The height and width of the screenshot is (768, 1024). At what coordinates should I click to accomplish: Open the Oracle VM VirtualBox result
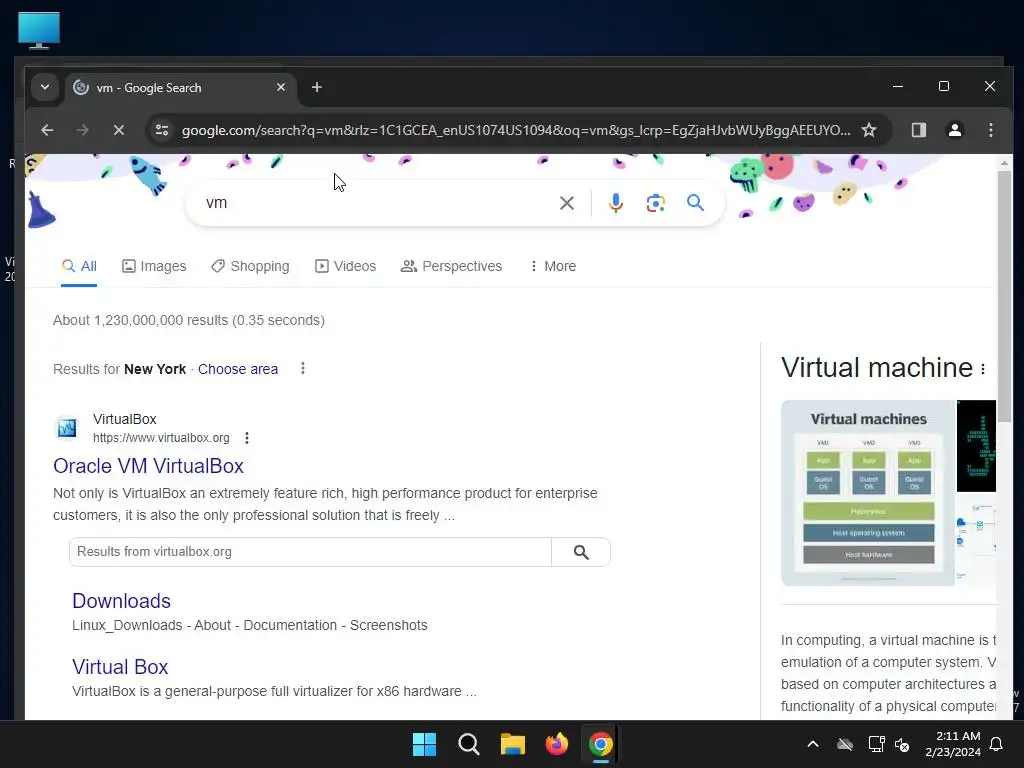(148, 466)
